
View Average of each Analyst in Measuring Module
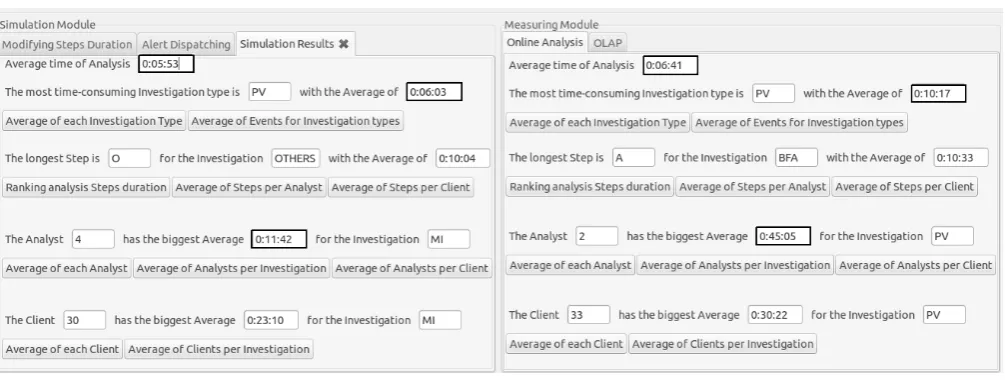570,265
